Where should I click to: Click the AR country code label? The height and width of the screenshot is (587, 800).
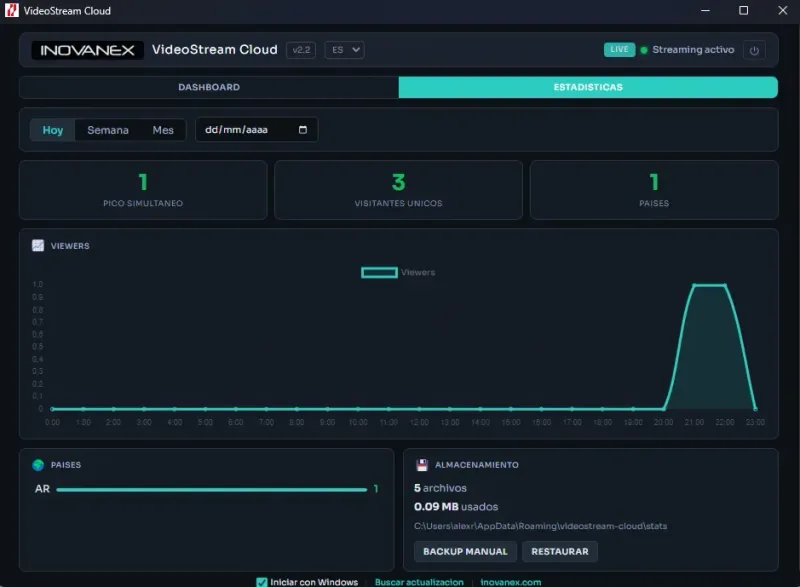[x=42, y=489]
